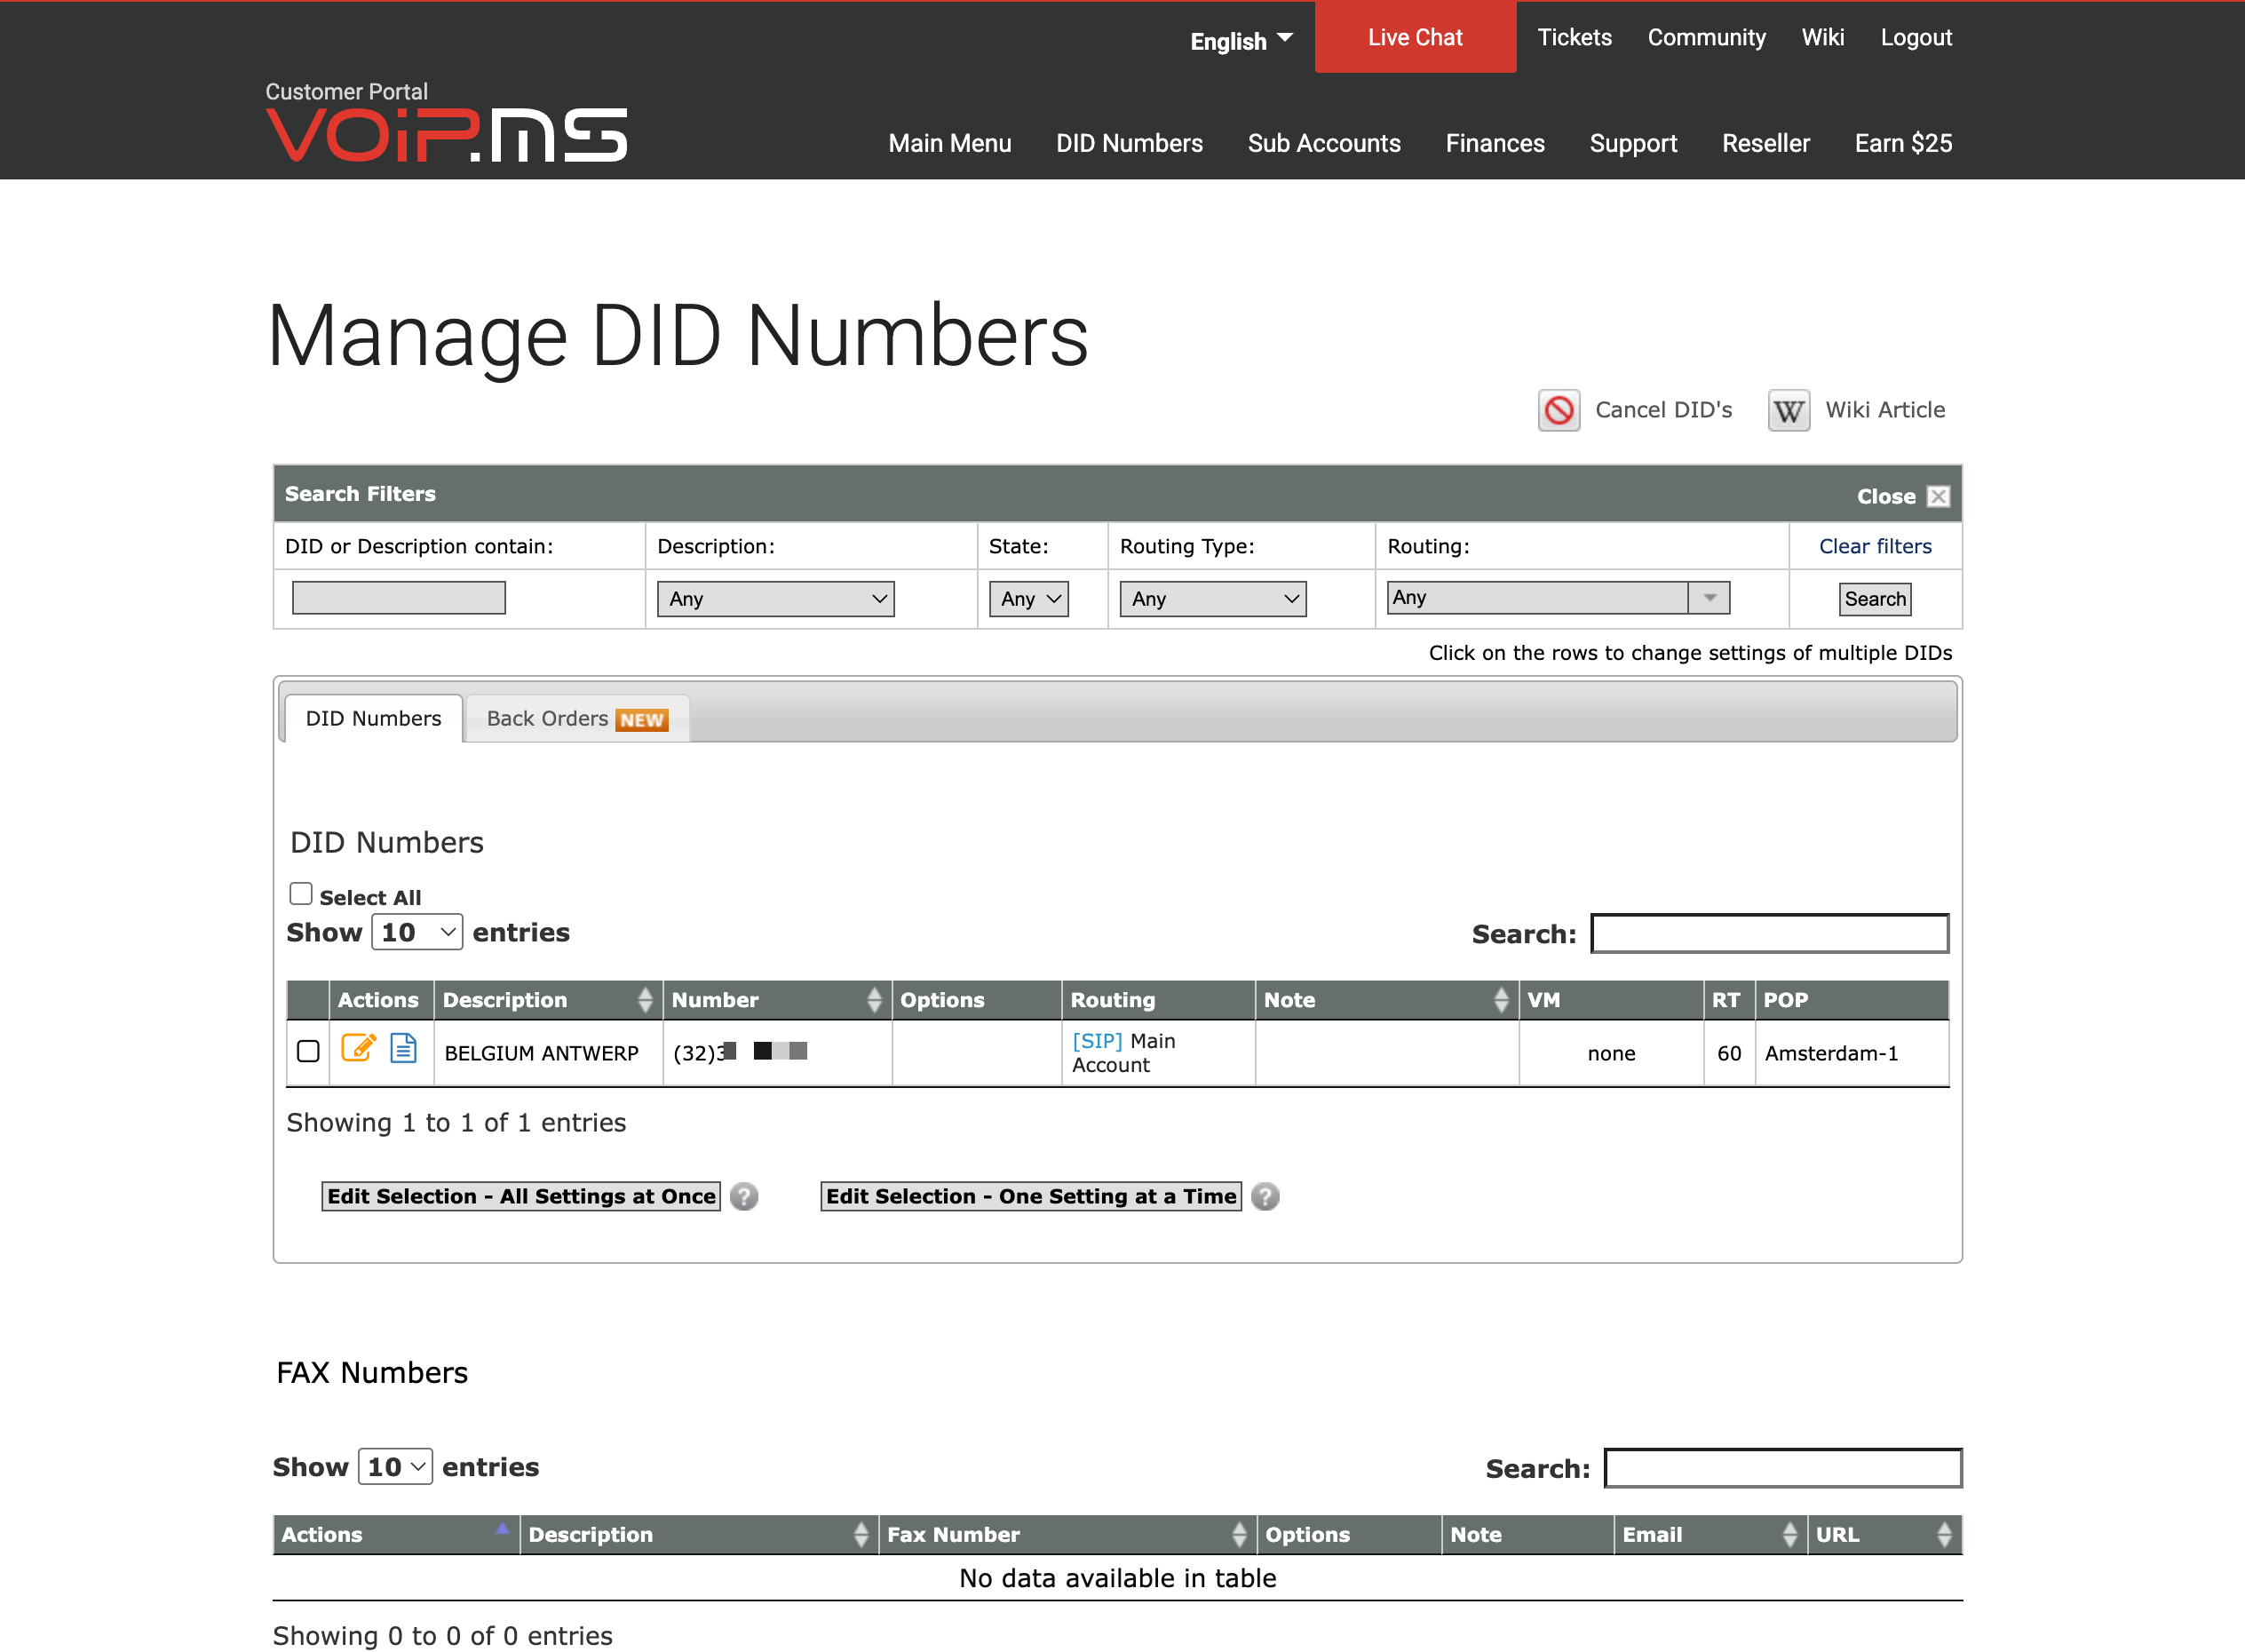The height and width of the screenshot is (1652, 2245).
Task: Open the Routing Type filter dropdown
Action: pyautogui.click(x=1212, y=598)
